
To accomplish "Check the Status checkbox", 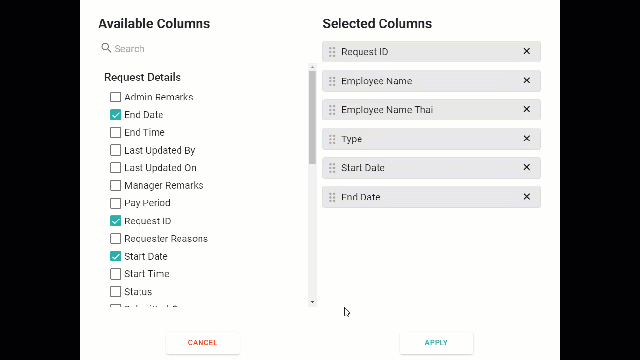I will (116, 291).
